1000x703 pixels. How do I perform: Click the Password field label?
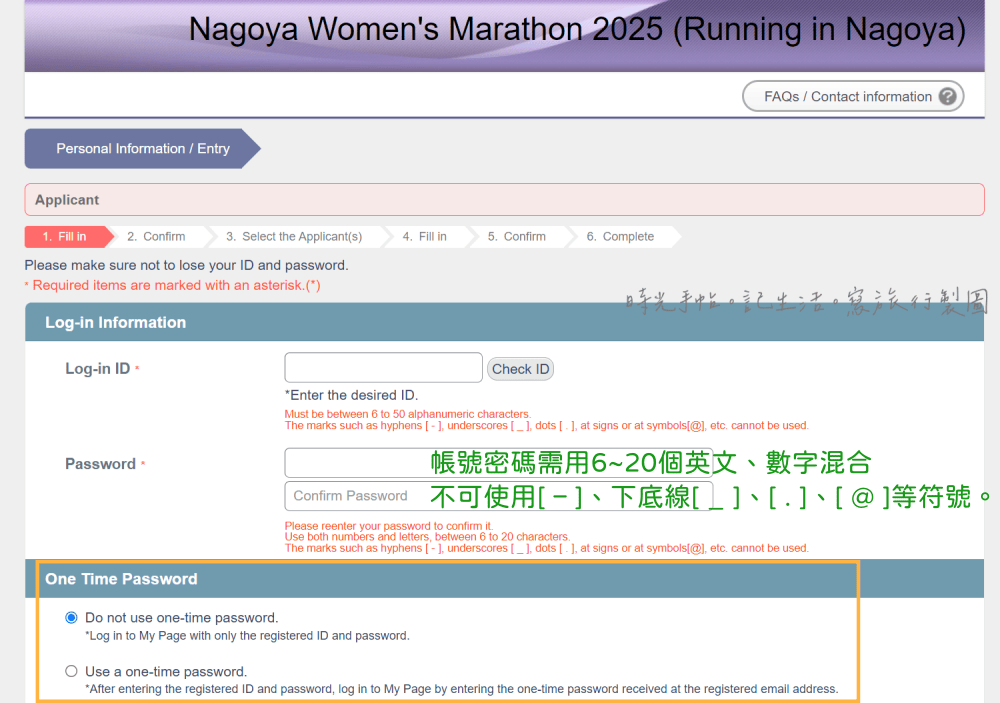(x=101, y=464)
